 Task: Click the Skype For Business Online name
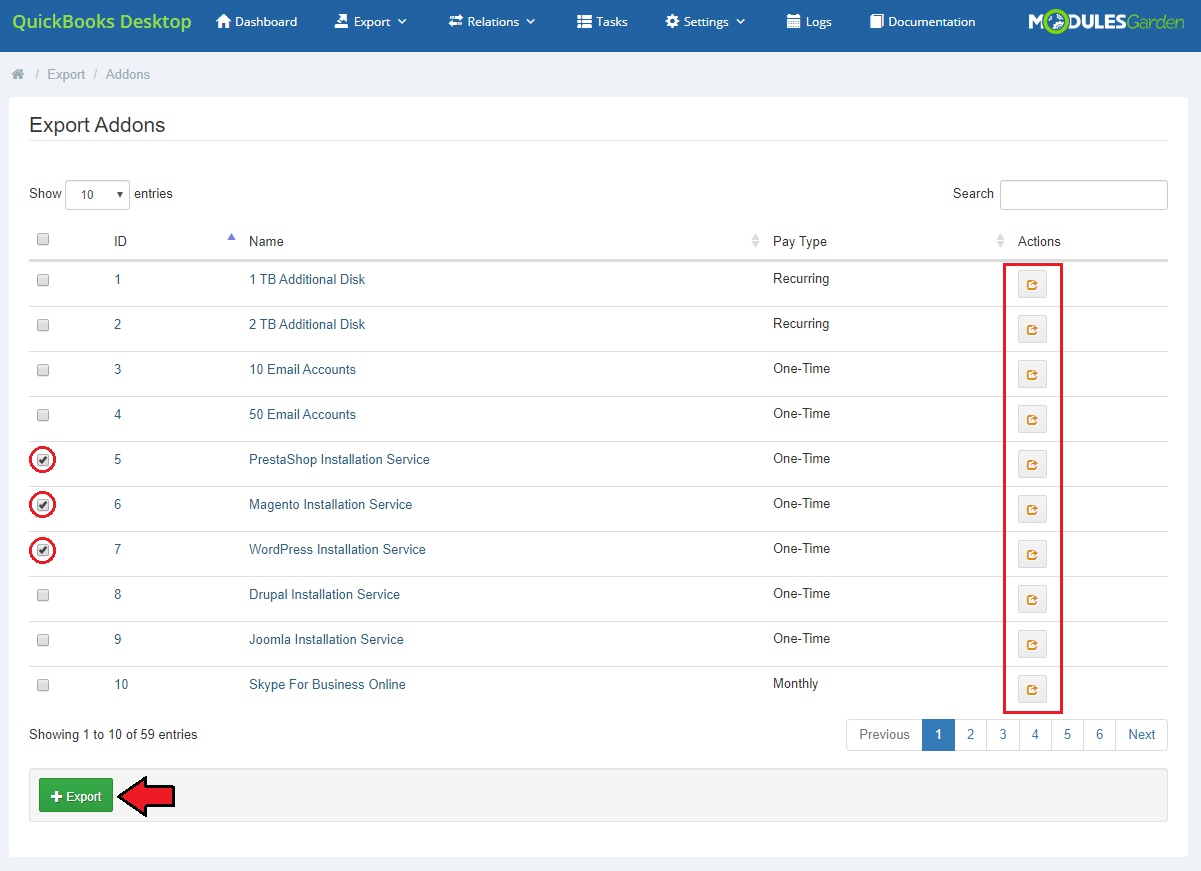pyautogui.click(x=327, y=684)
